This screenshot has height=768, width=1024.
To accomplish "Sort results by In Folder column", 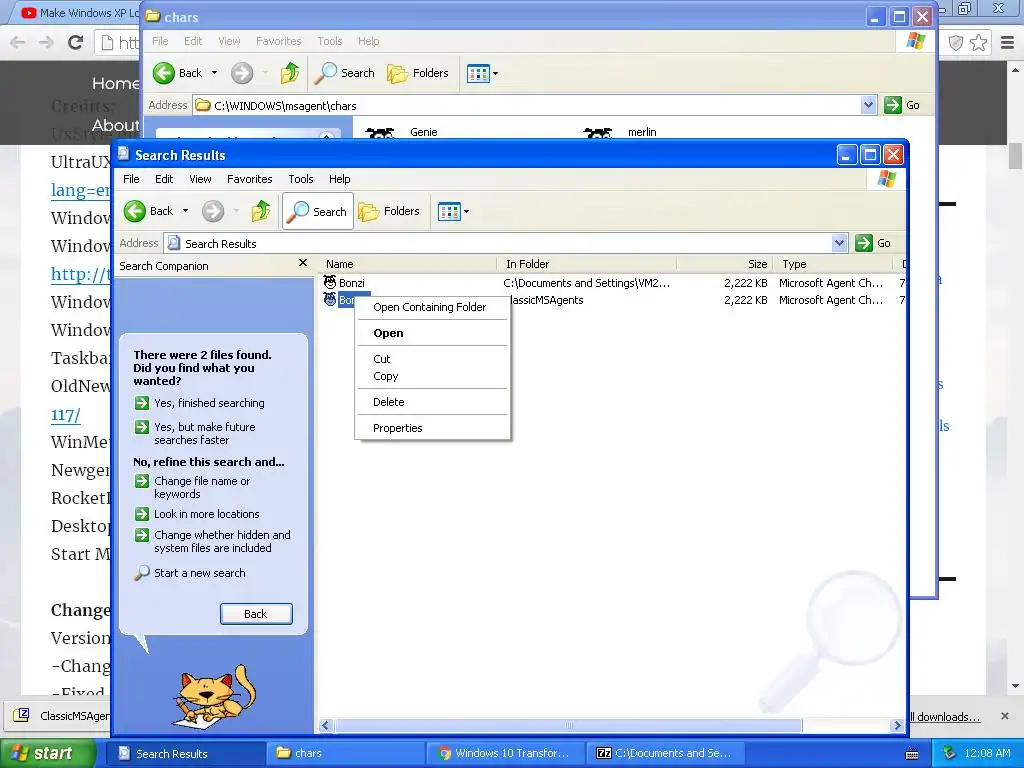I will 587,264.
